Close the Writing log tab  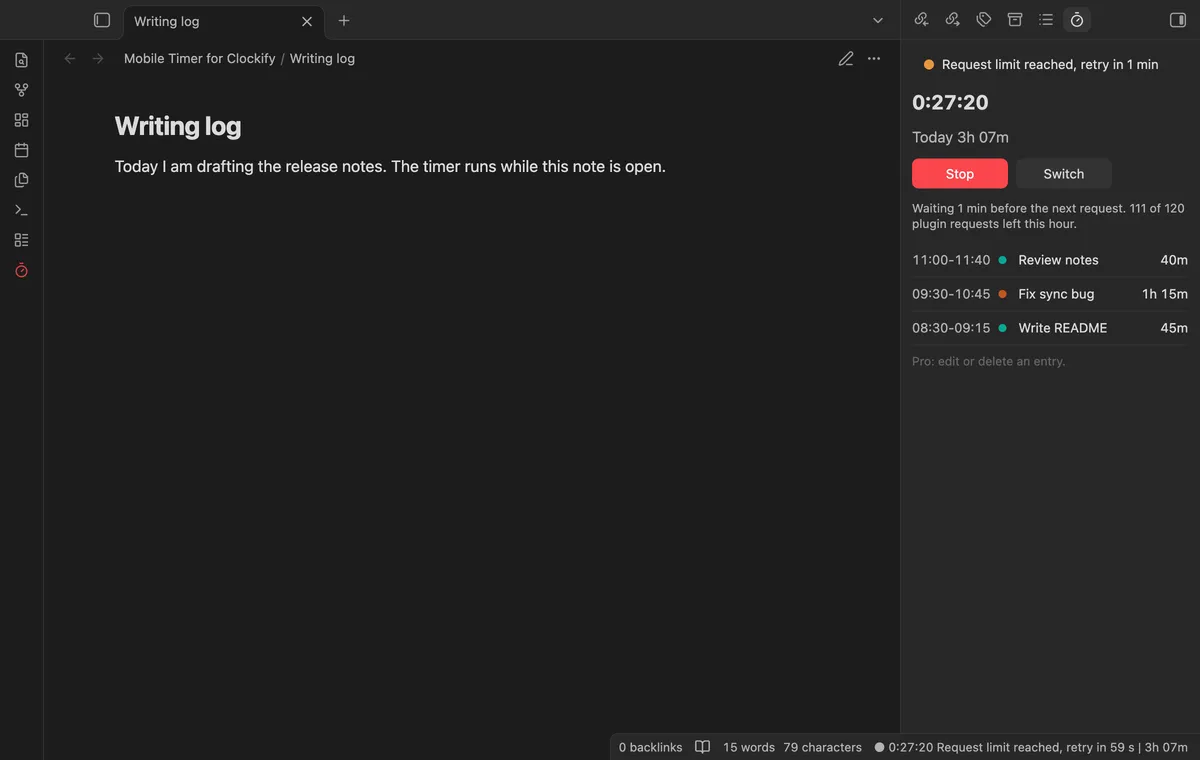pos(307,21)
